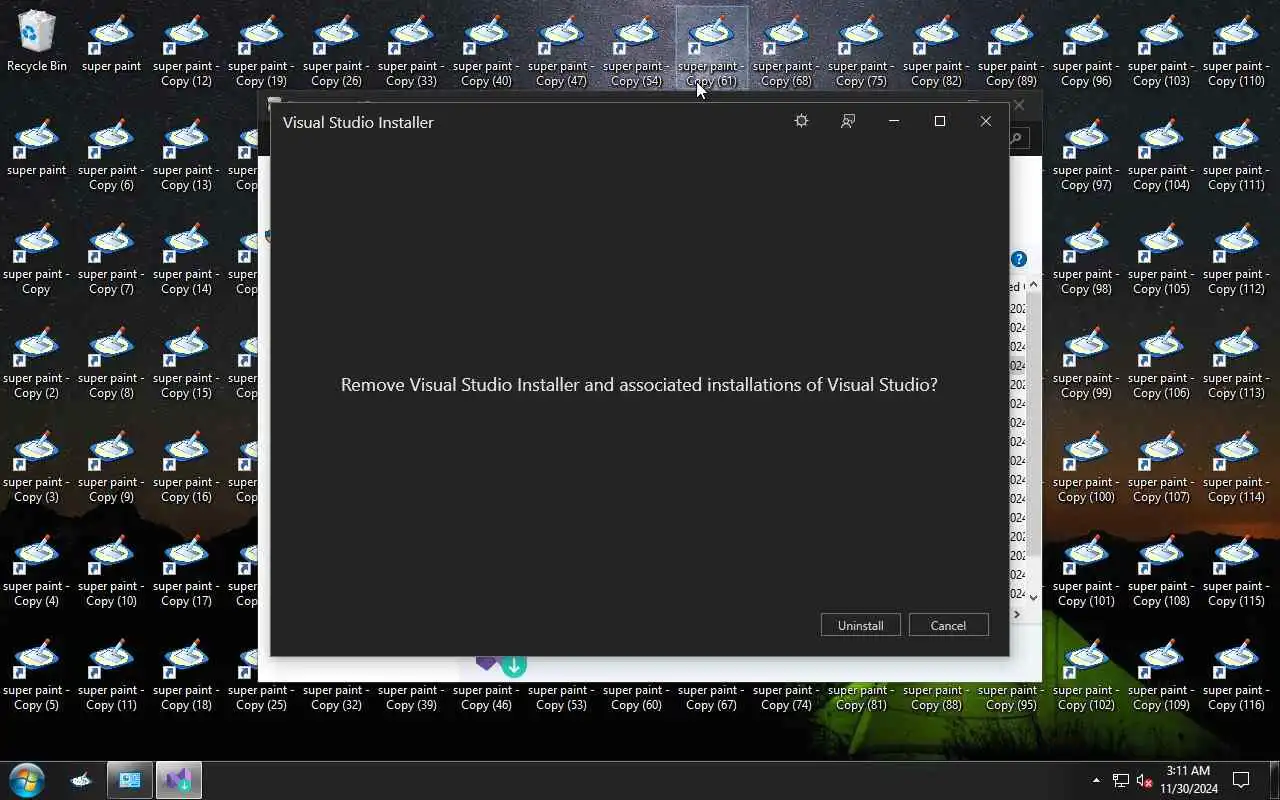Select 'super paint - Copy (98)' shortcut

1086,258
